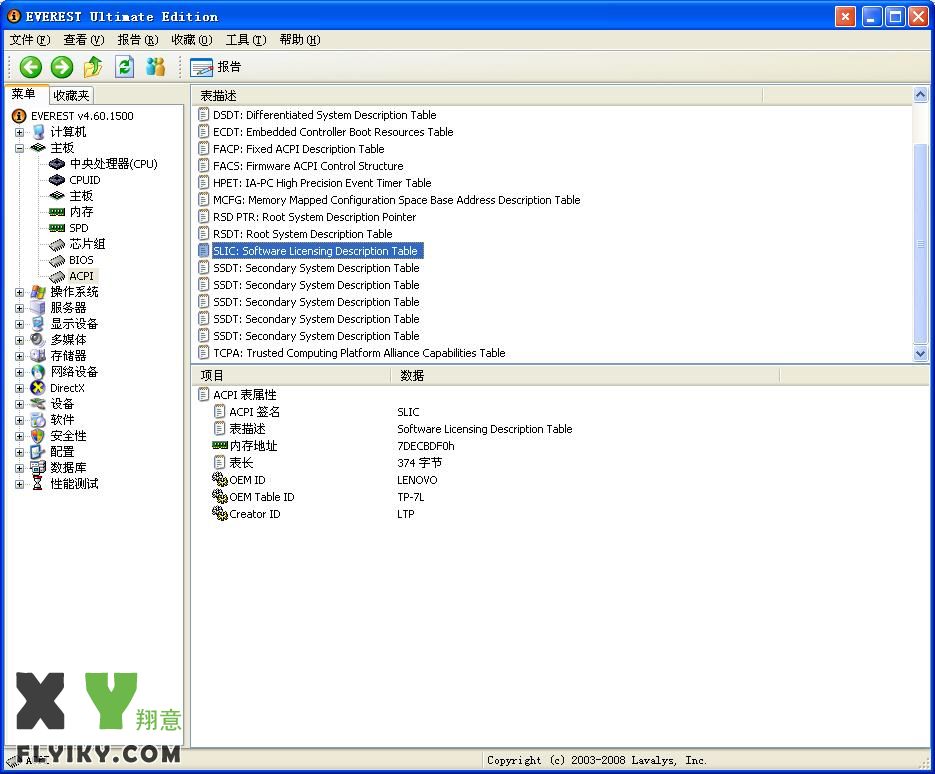935x774 pixels.
Task: Expand the 显示设备 tree node
Action: click(x=20, y=324)
